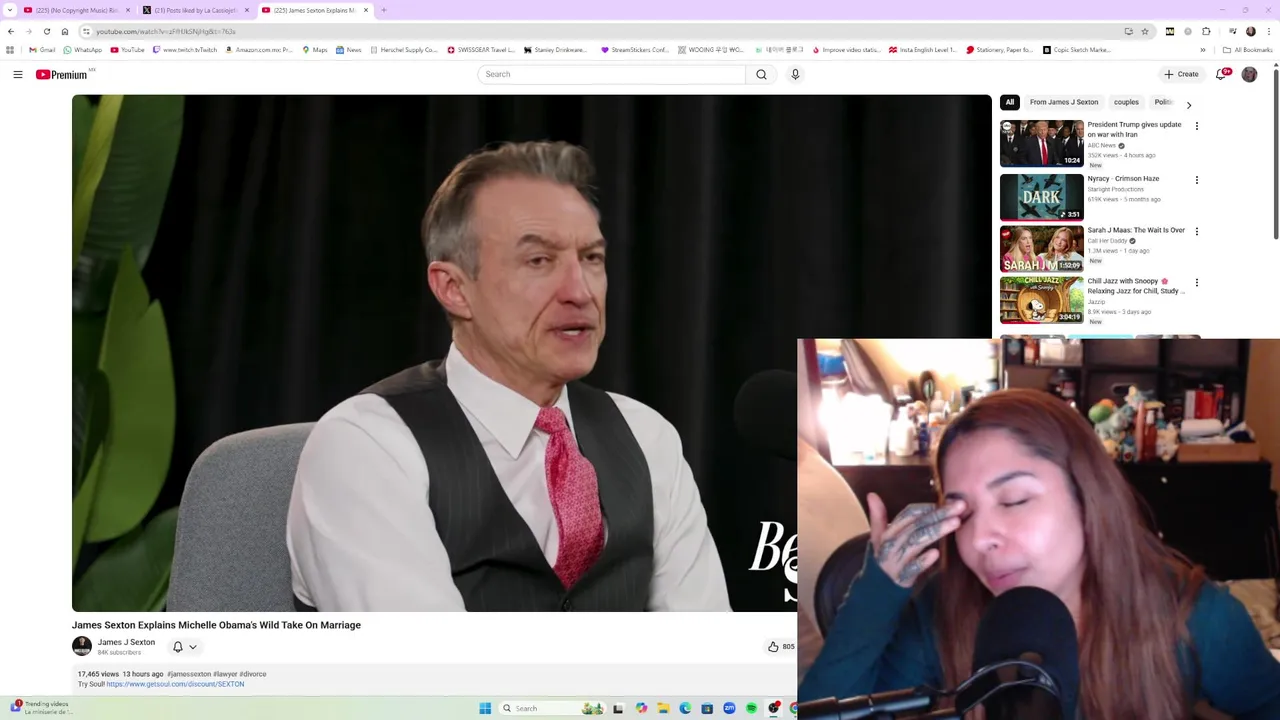Open the Twitch bookmark
The image size is (1280, 720).
click(184, 50)
